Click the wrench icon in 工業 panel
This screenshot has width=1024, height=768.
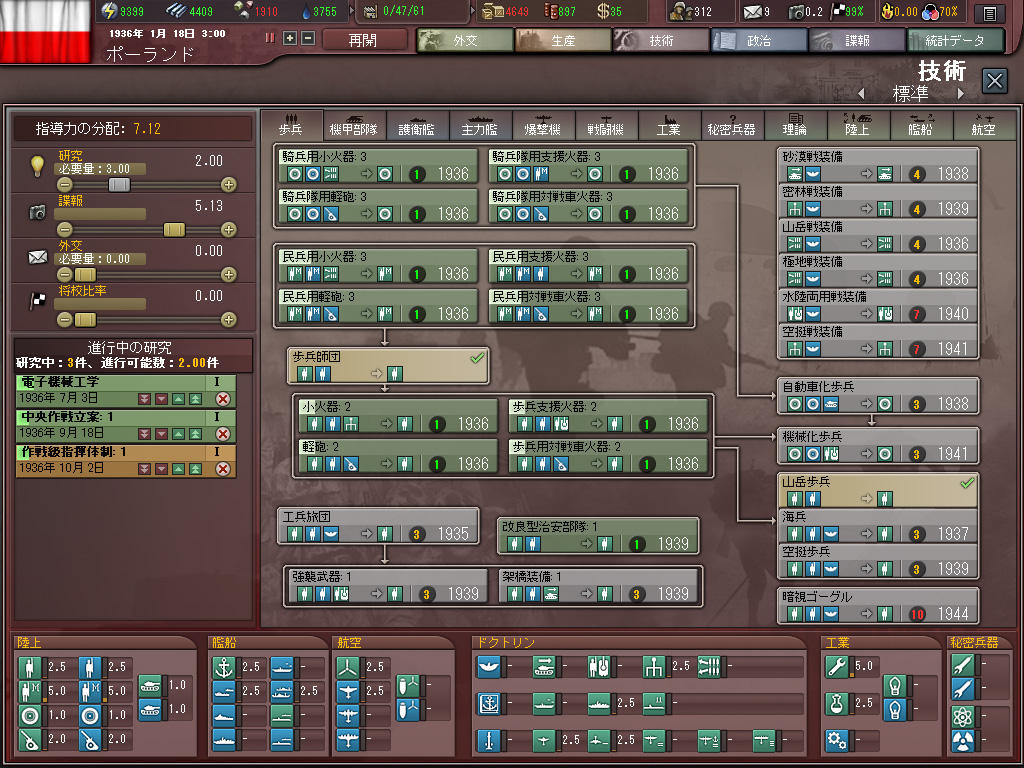[x=838, y=666]
